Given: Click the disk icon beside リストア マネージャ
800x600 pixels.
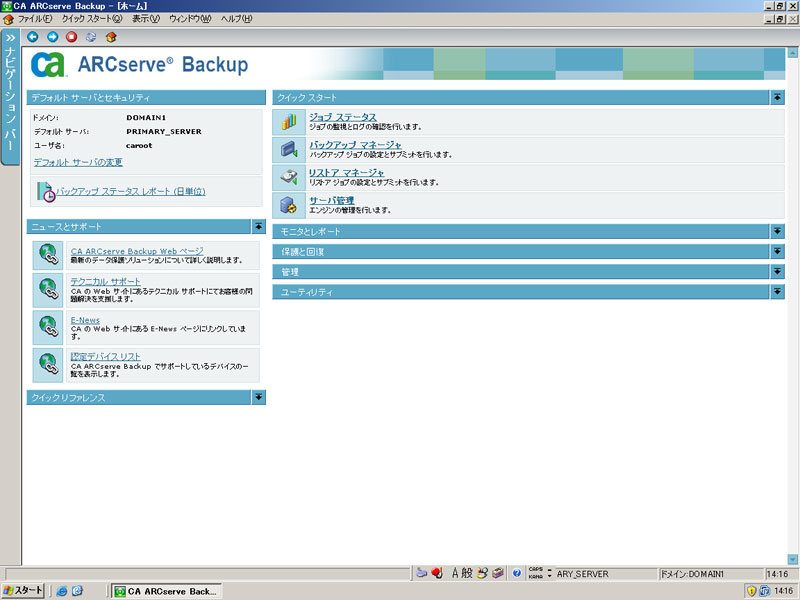Looking at the screenshot, I should [289, 177].
